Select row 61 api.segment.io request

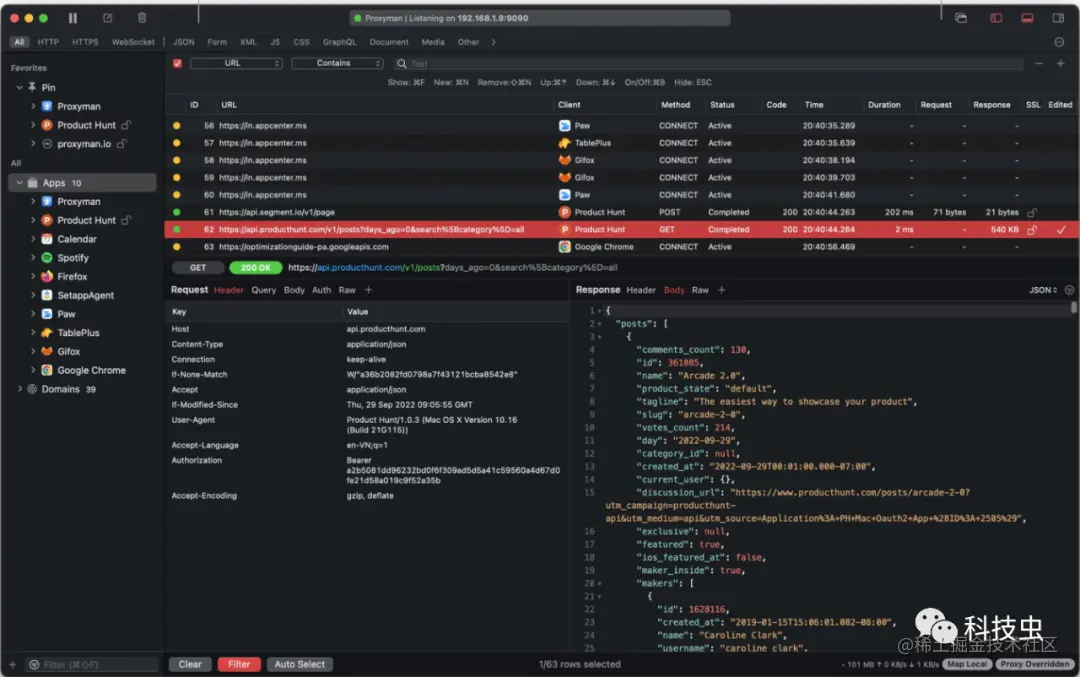(x=621, y=212)
